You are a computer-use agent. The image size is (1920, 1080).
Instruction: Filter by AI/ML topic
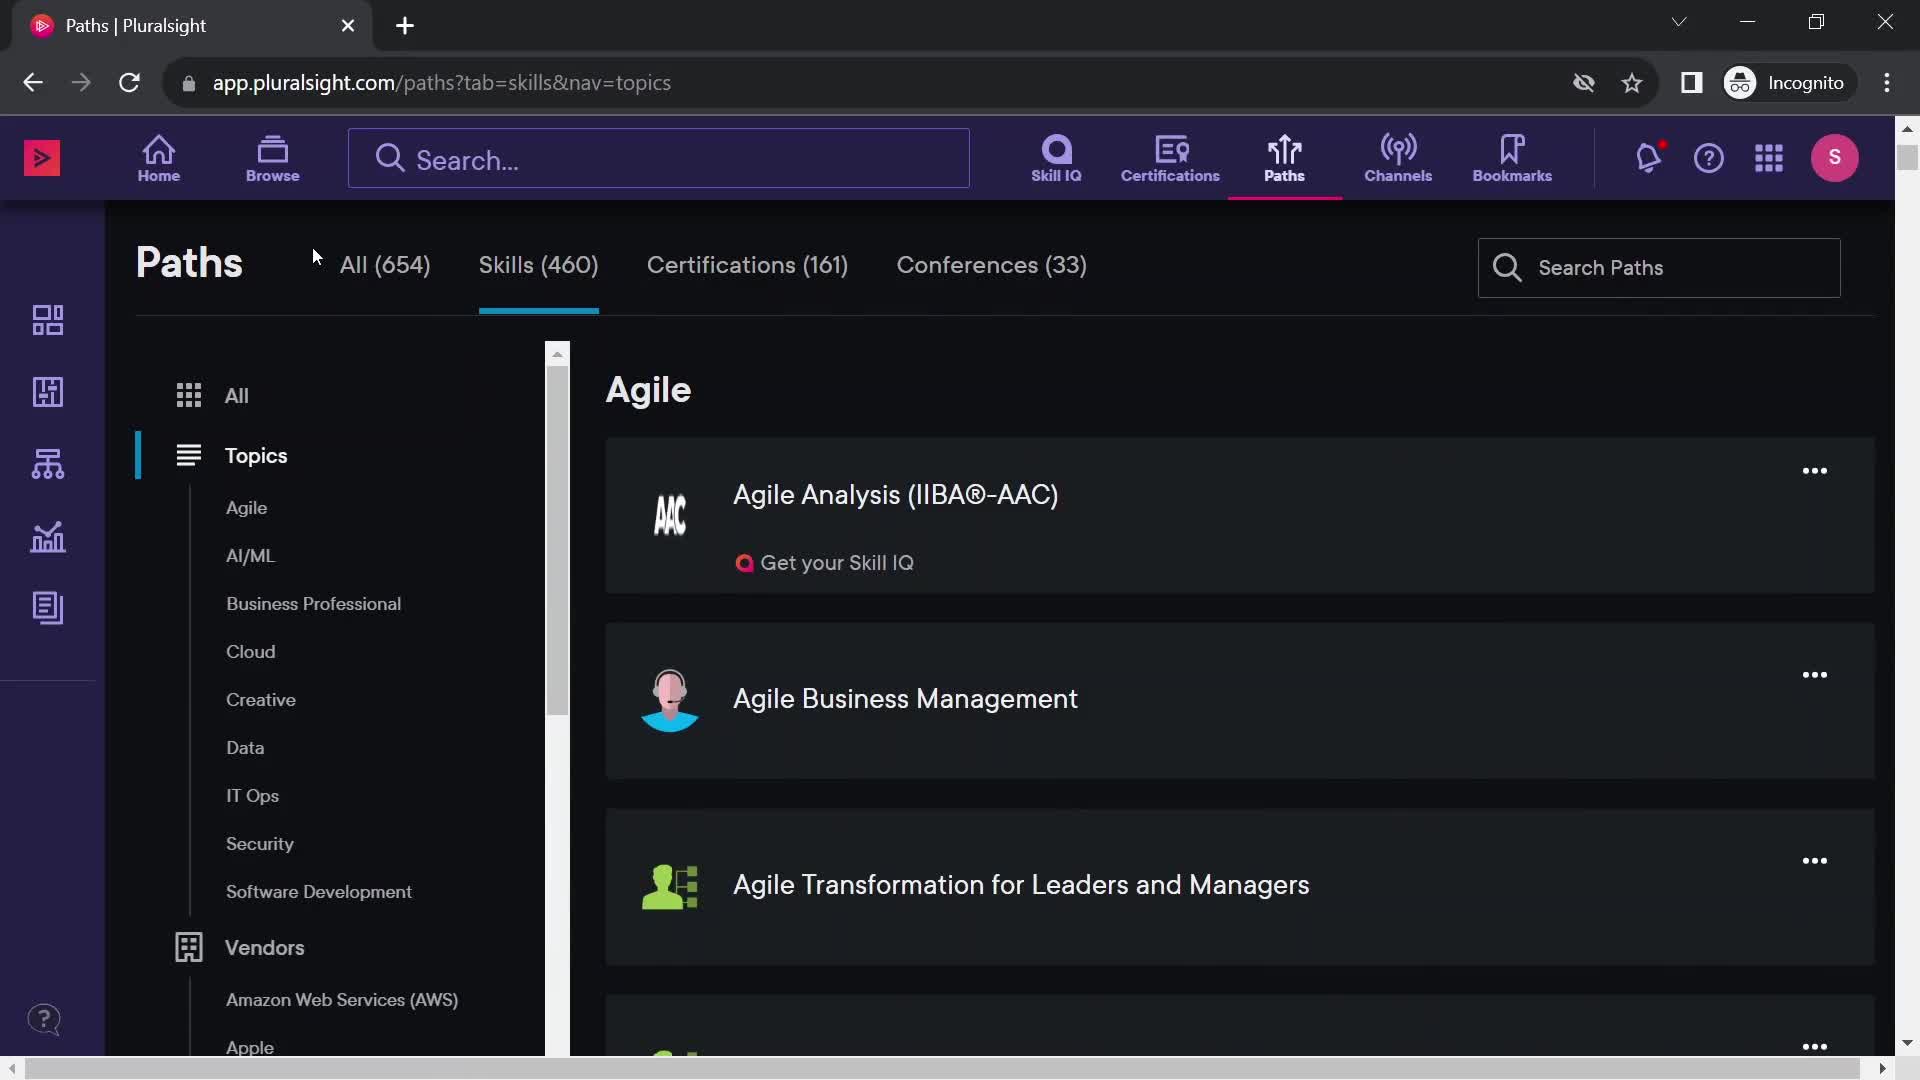tap(250, 556)
